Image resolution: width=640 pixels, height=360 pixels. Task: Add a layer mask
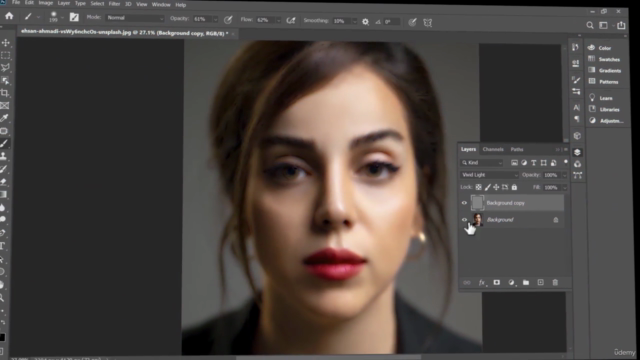click(x=497, y=282)
